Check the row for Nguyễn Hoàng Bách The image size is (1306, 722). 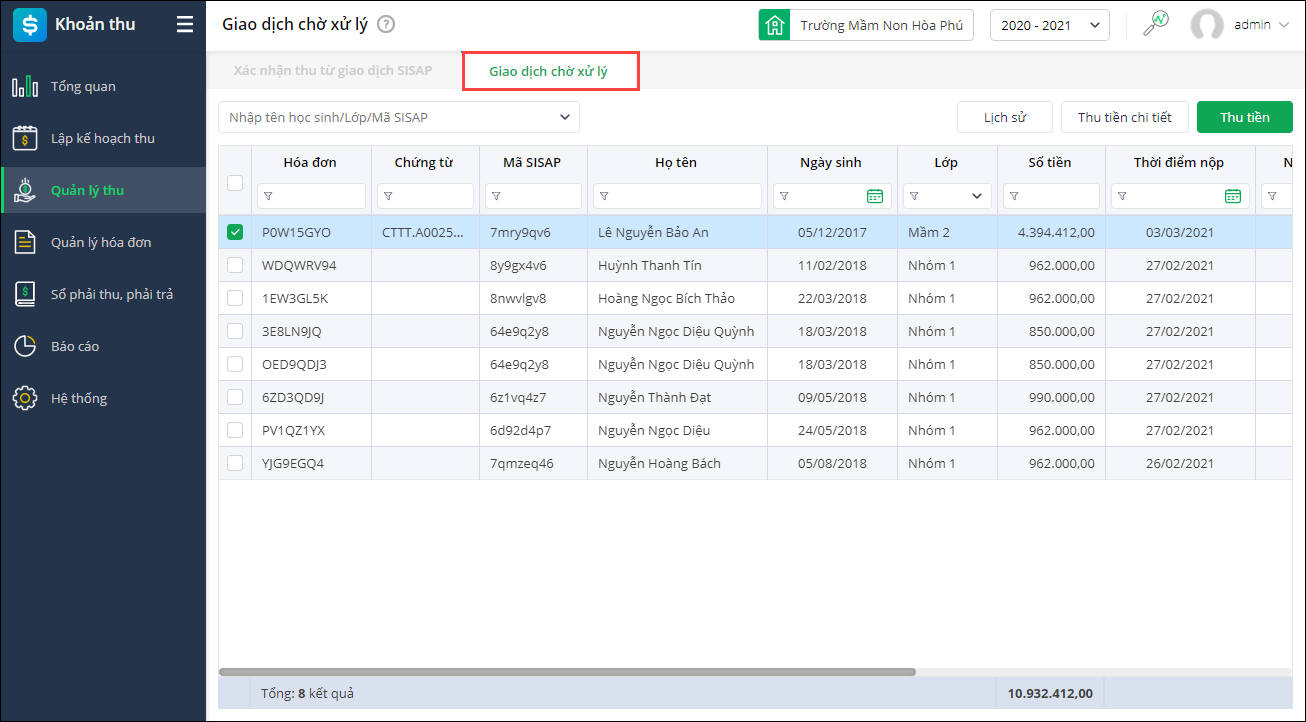(x=235, y=463)
